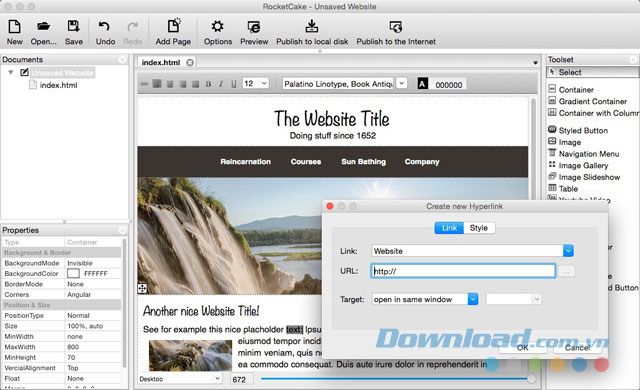Click the MaxWidth 800 value
The height and width of the screenshot is (390, 640).
click(x=94, y=347)
